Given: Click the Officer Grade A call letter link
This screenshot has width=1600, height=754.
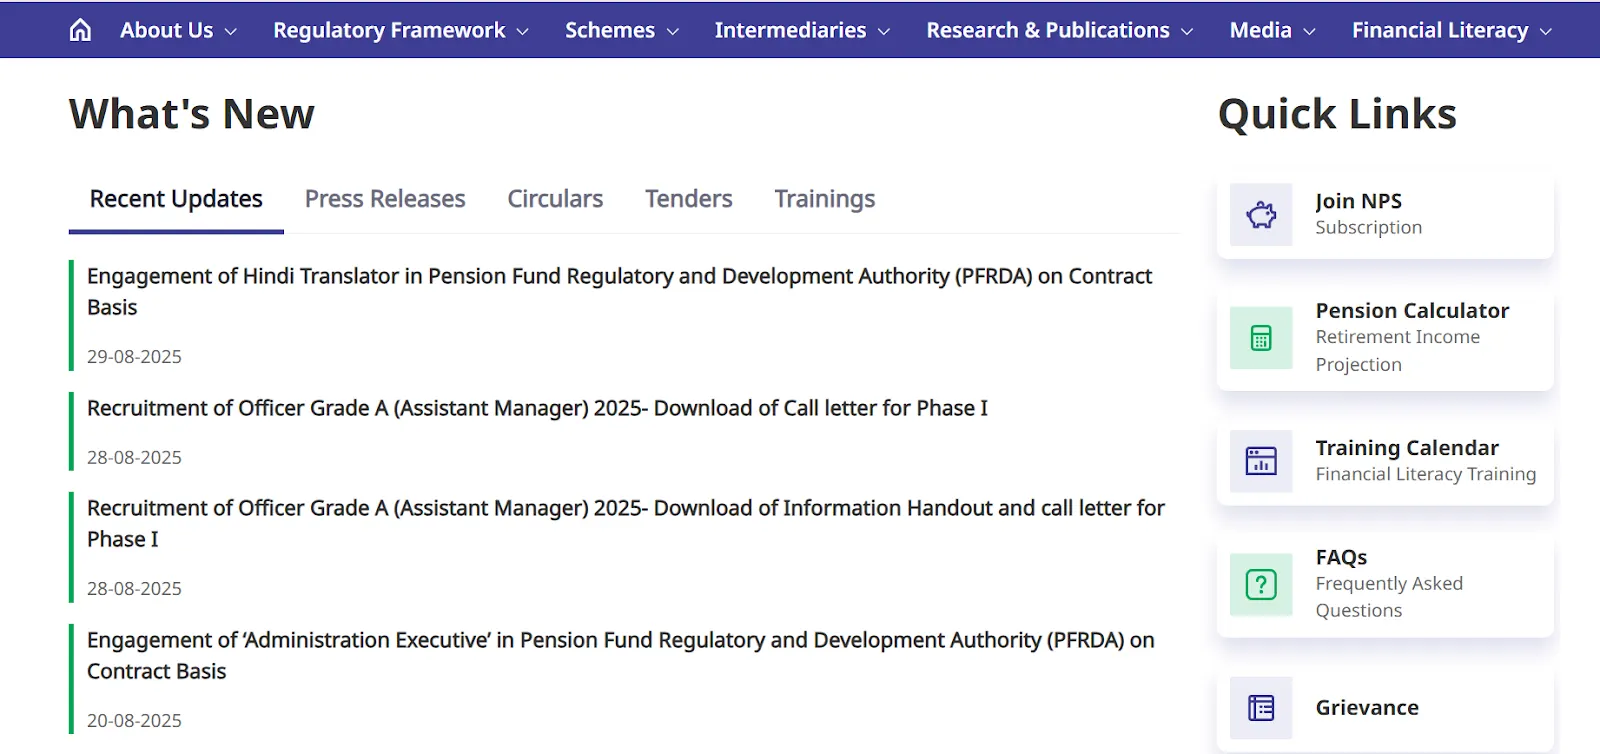Looking at the screenshot, I should (x=537, y=408).
